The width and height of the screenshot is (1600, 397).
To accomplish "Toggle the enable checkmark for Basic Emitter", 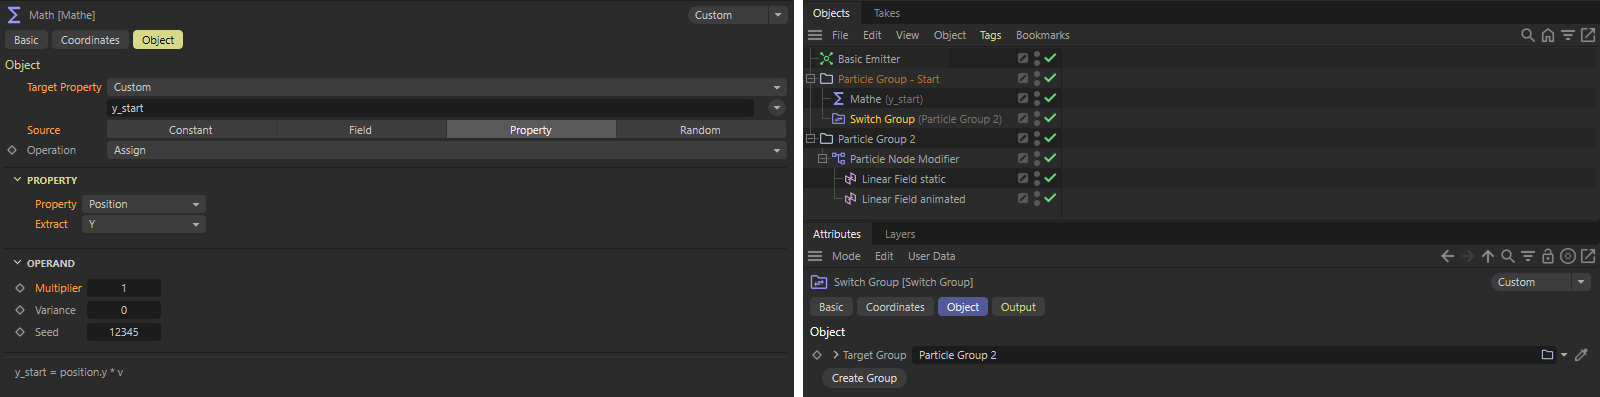I will click(1050, 58).
